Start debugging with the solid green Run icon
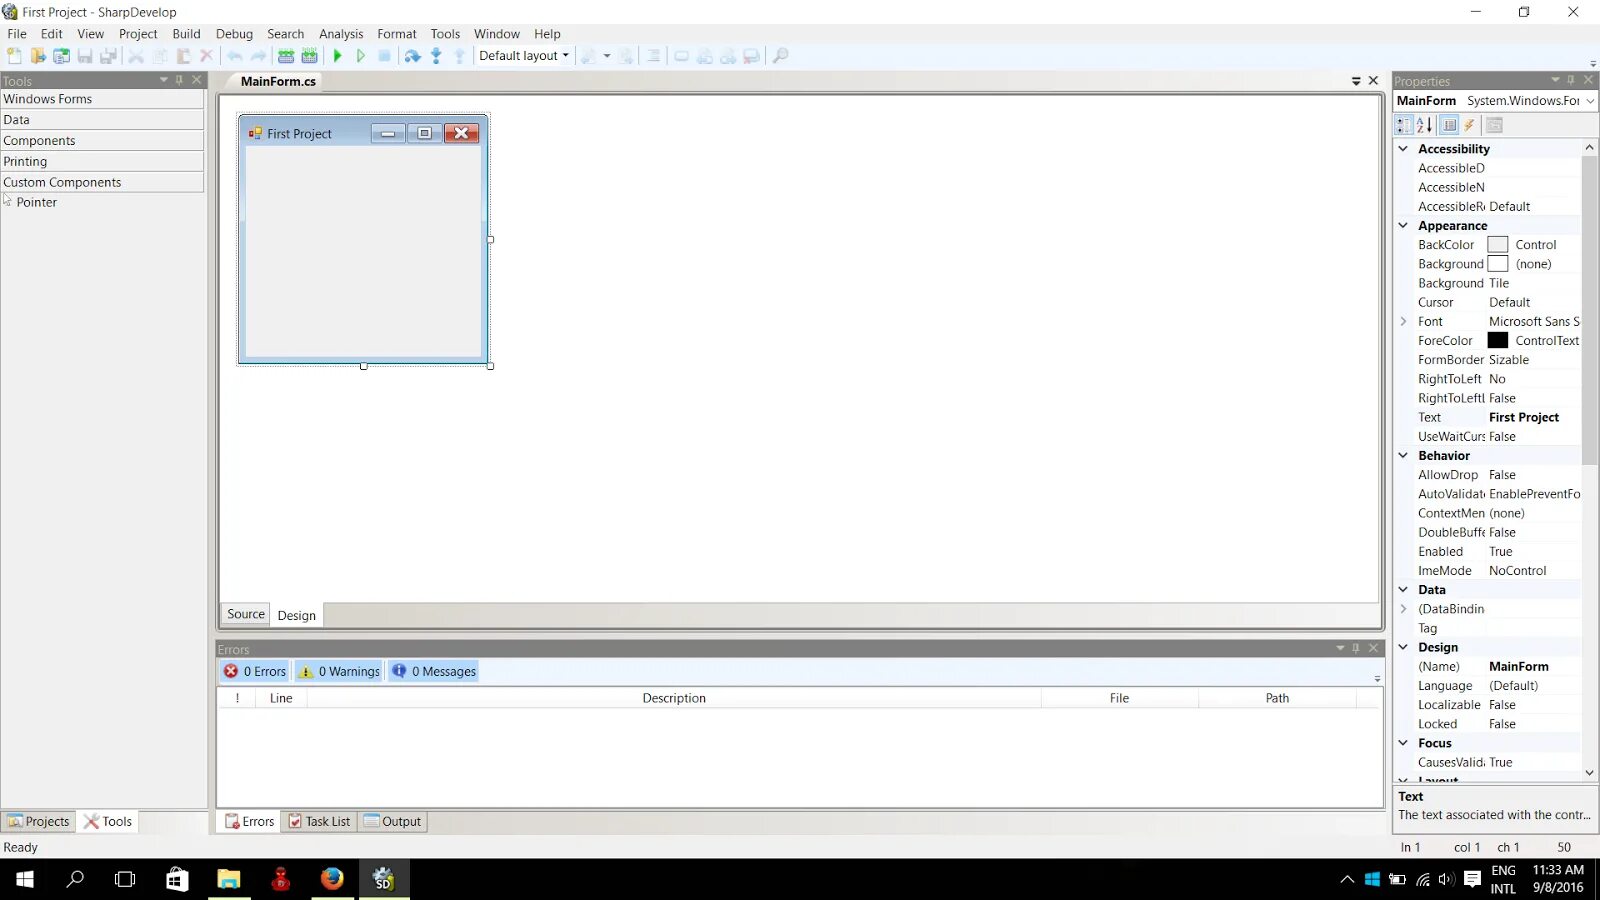Image resolution: width=1600 pixels, height=900 pixels. click(x=338, y=56)
